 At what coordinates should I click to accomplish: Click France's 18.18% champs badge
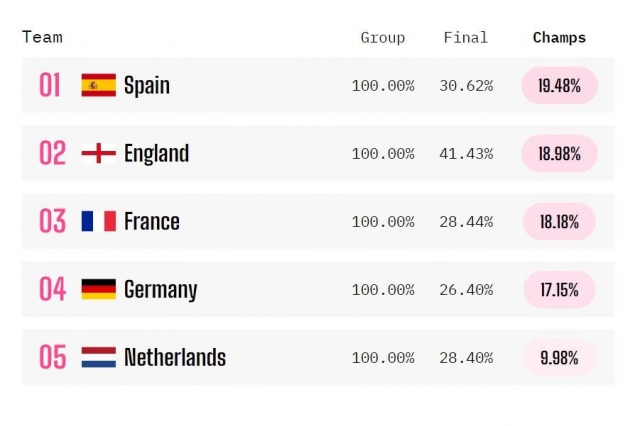[x=559, y=222]
